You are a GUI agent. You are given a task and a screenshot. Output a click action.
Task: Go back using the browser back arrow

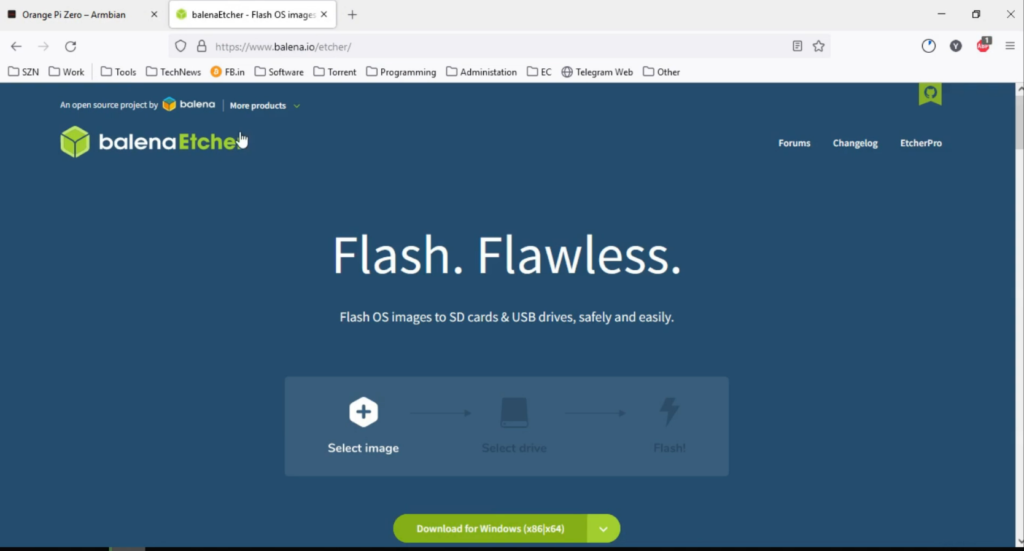tap(16, 46)
